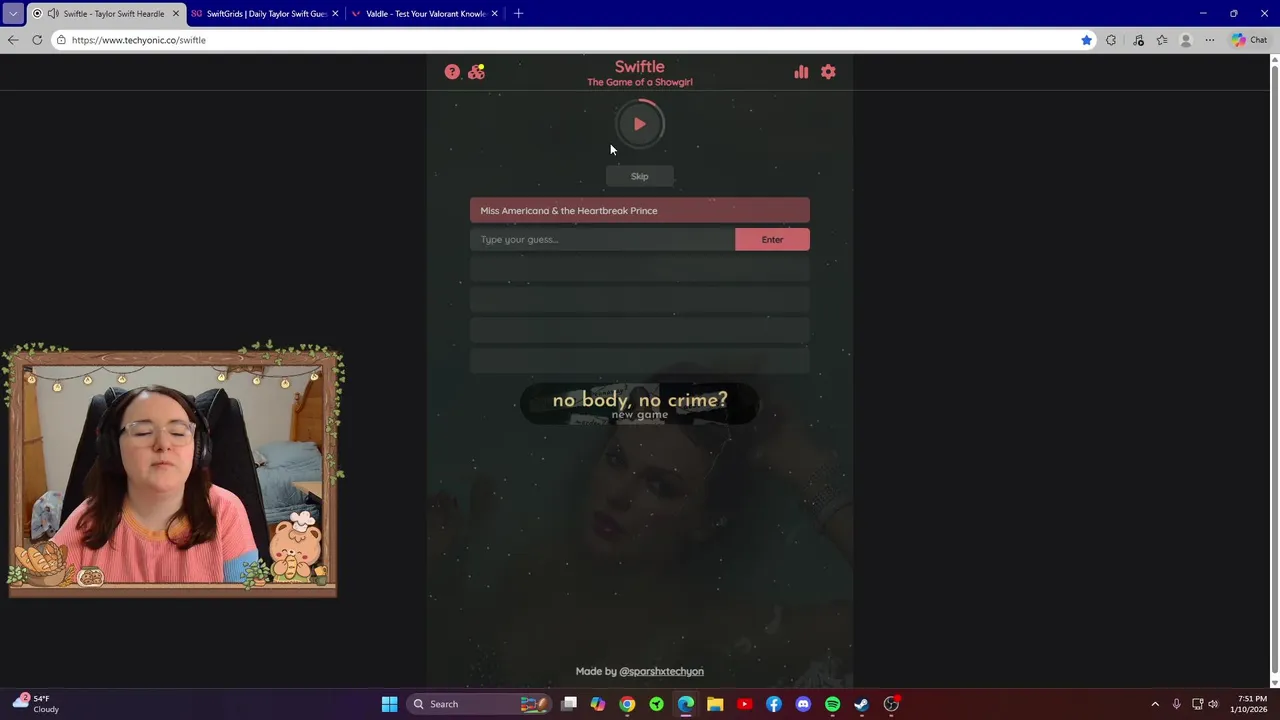
Task: Click the Enter button to submit guess
Action: point(772,239)
